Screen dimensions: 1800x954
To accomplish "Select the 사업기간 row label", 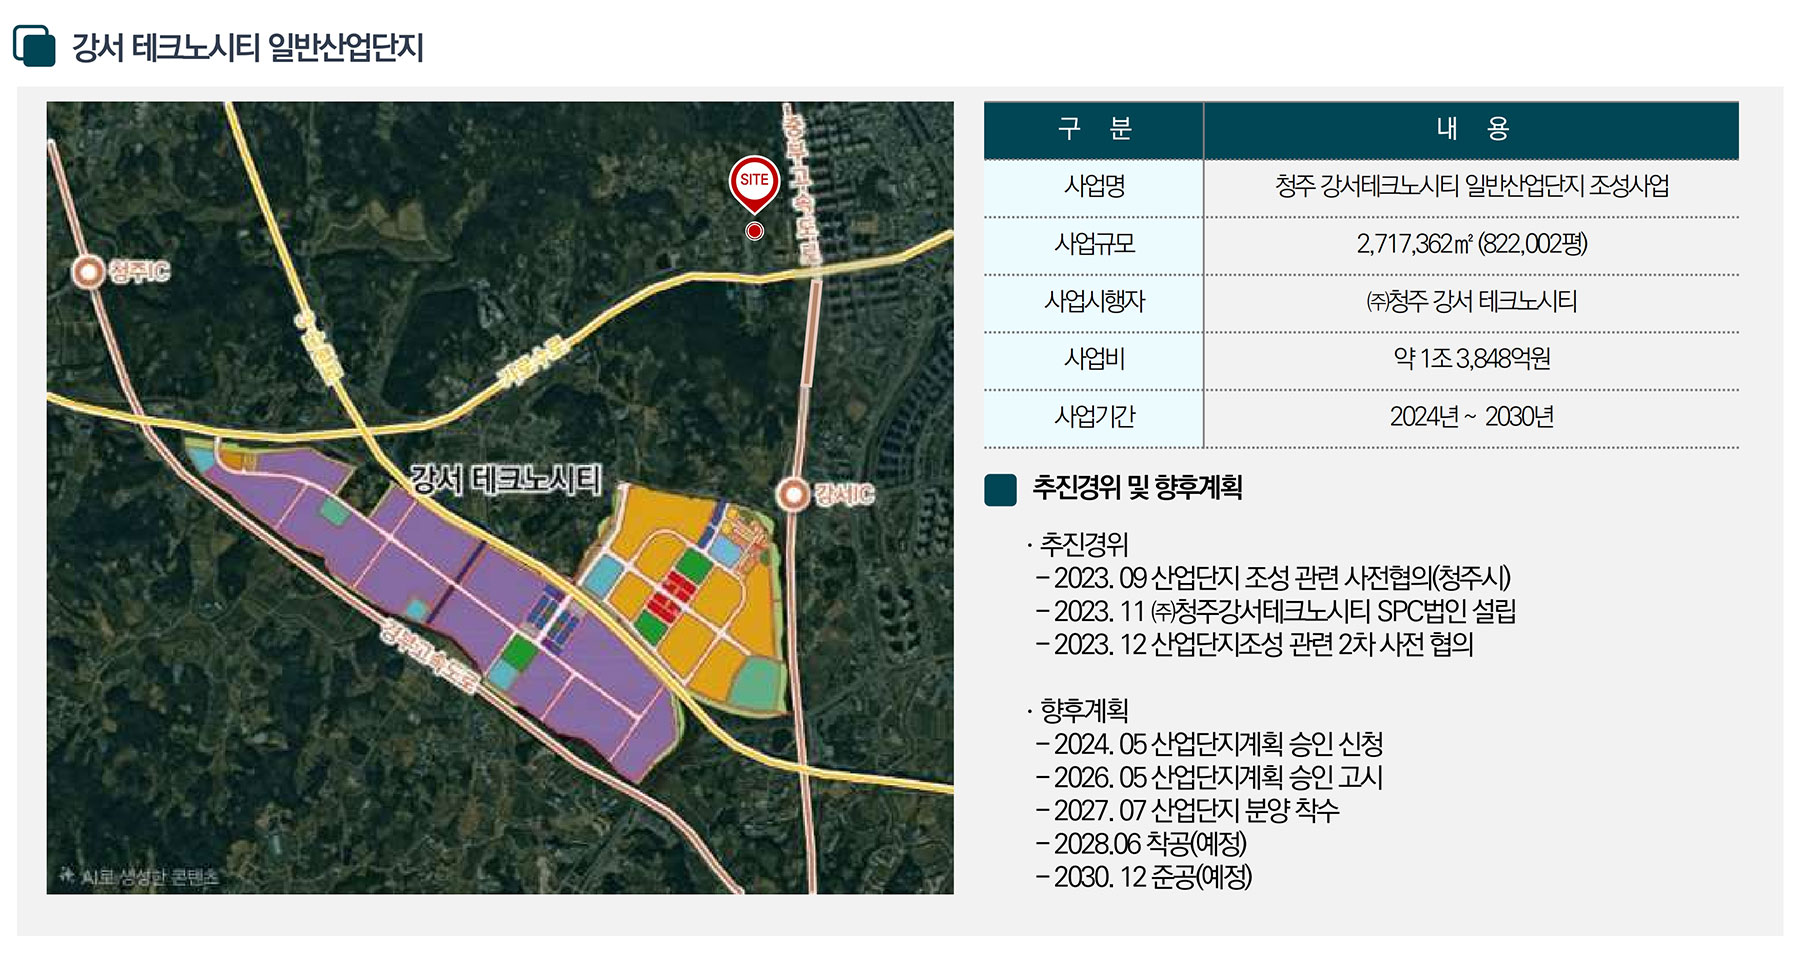I will pos(1094,416).
